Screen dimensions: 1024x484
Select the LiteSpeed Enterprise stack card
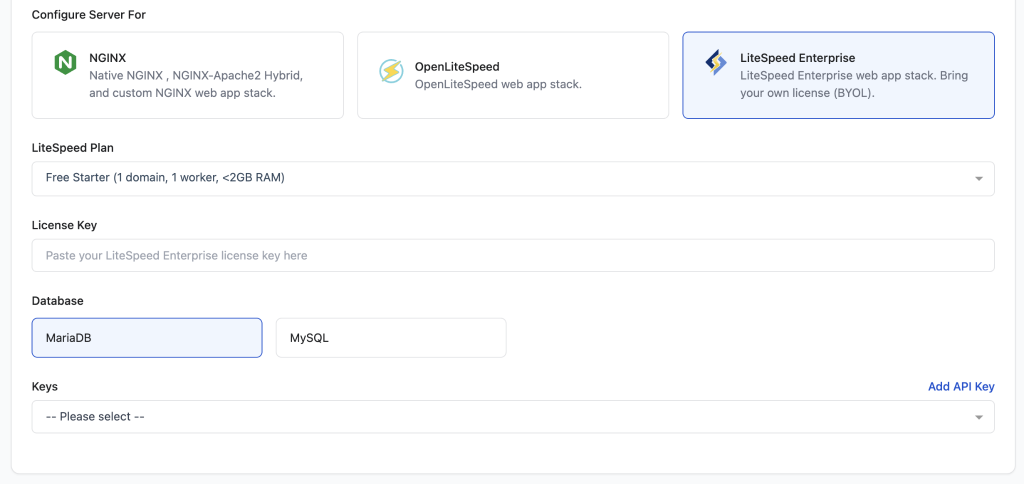[839, 75]
